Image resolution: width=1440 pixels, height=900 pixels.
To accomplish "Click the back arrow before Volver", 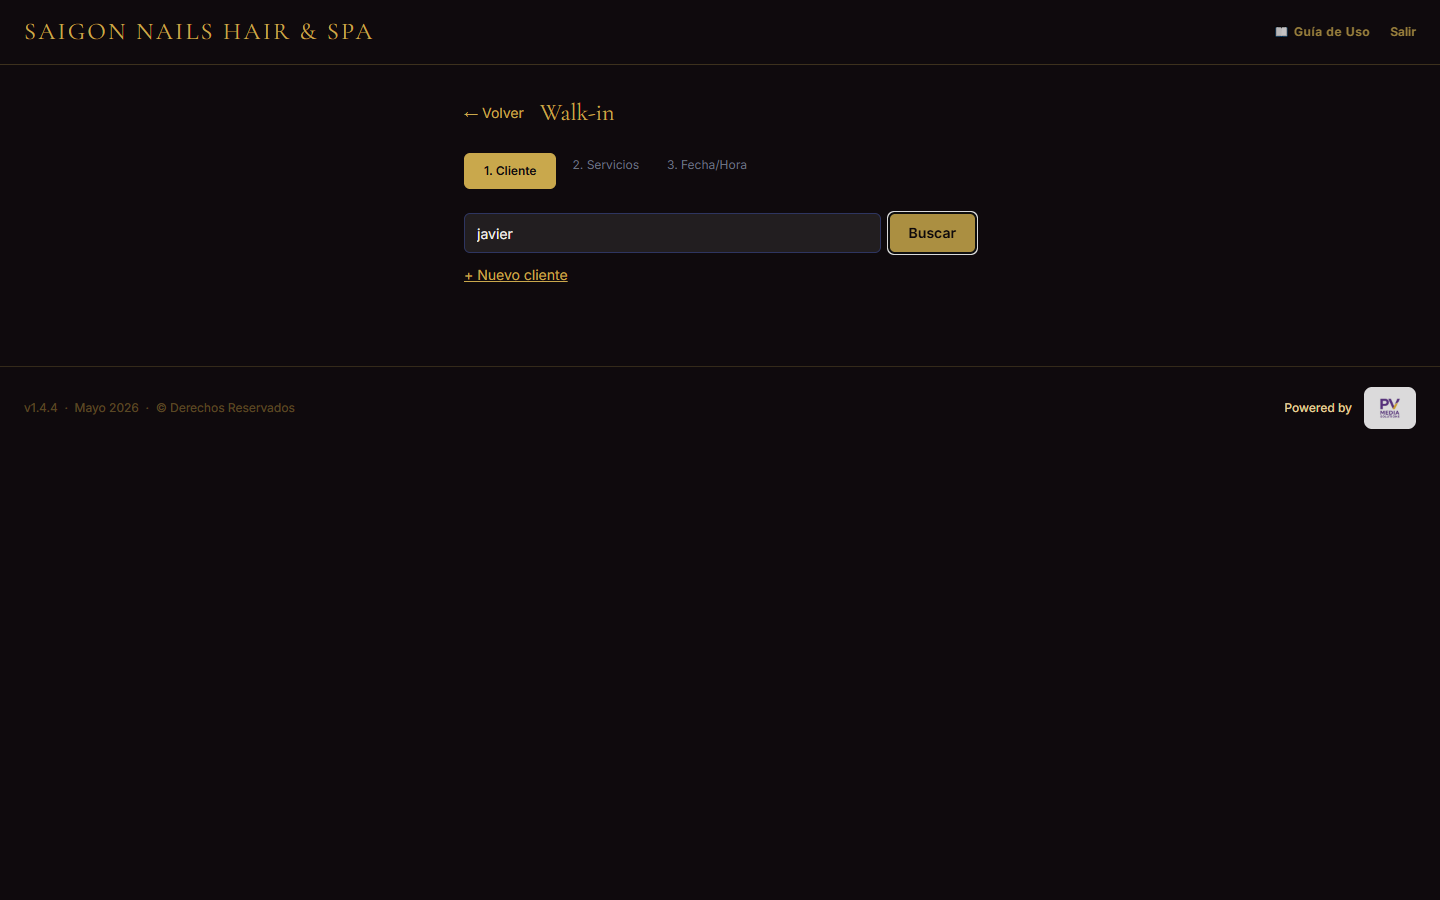I will (471, 114).
